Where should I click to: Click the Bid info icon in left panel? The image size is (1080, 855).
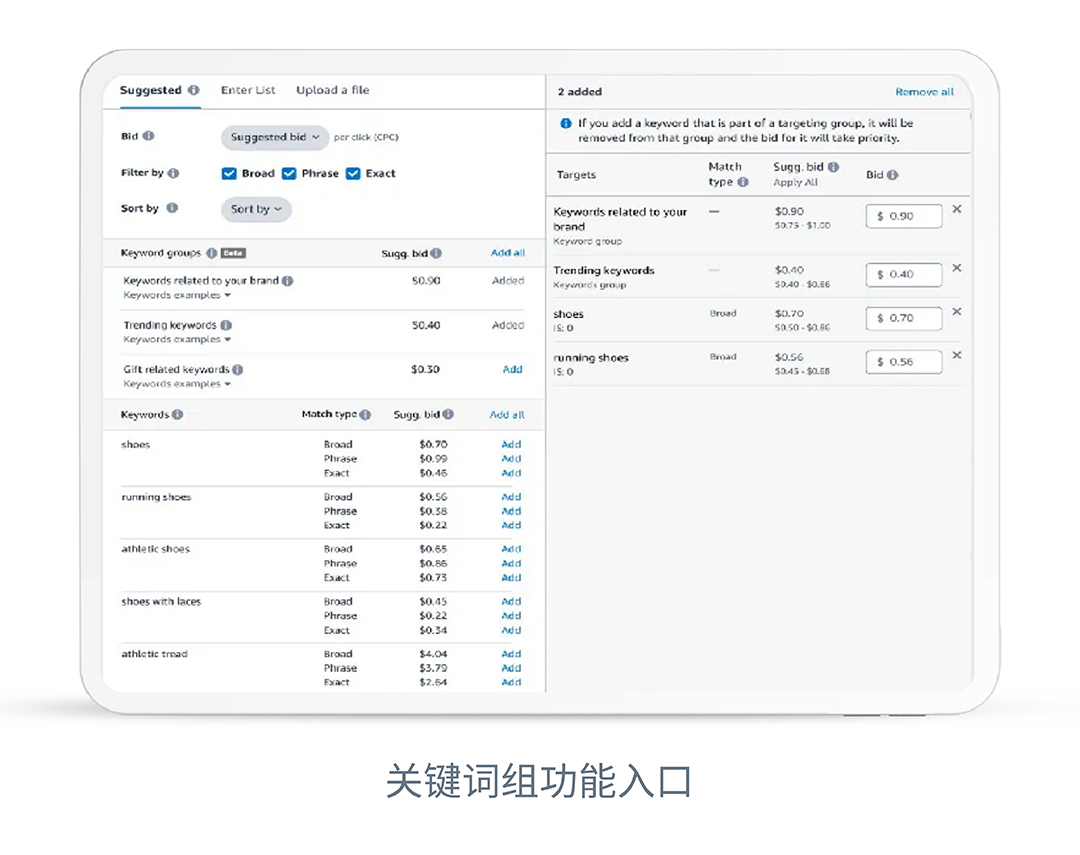pyautogui.click(x=148, y=136)
